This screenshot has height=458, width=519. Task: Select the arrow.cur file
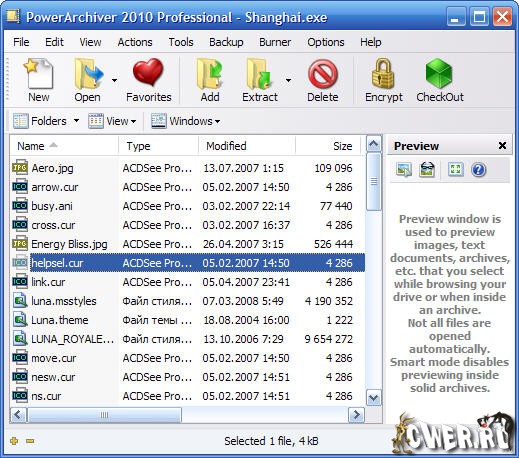tap(55, 187)
